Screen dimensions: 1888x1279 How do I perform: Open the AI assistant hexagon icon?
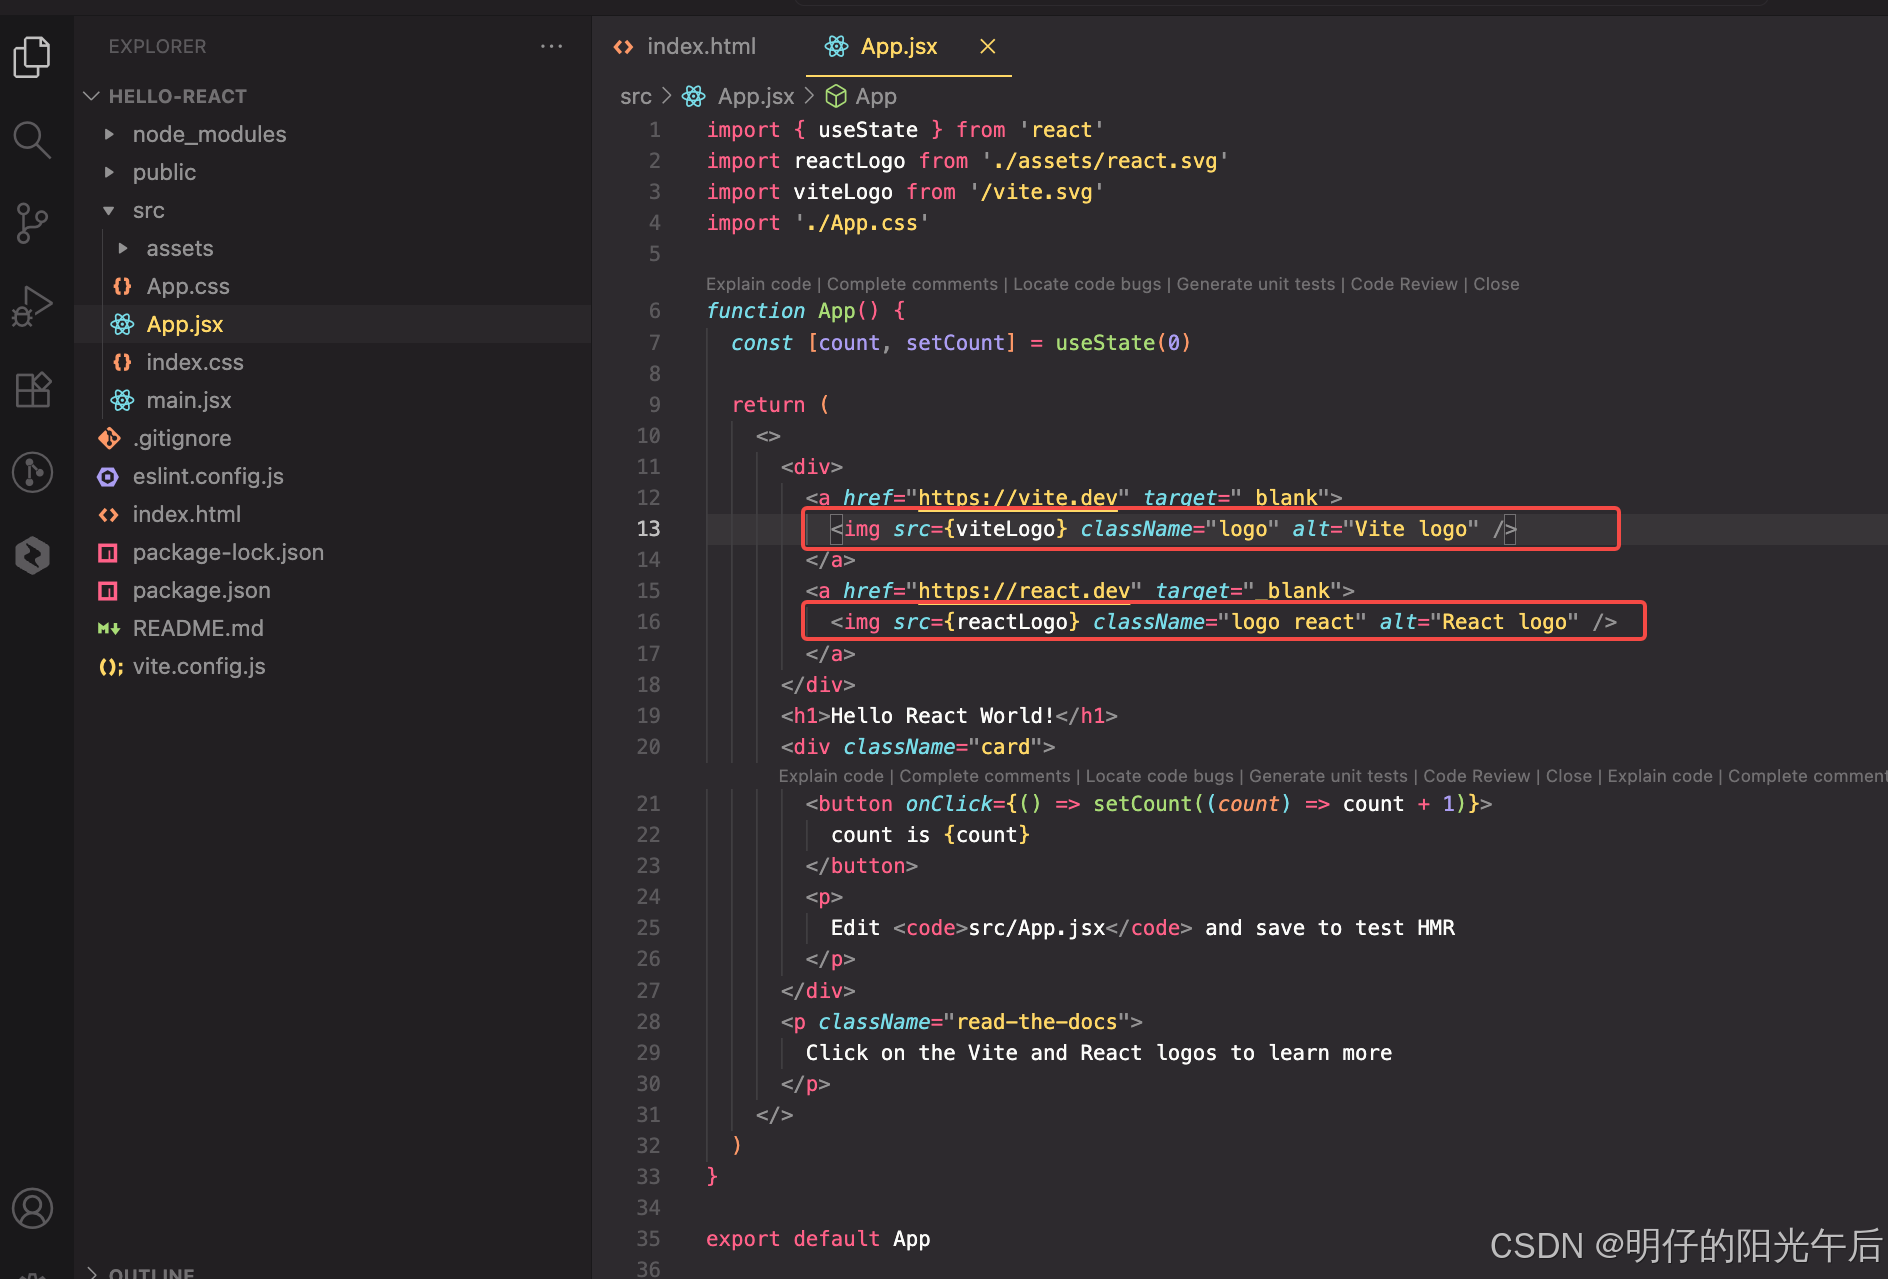click(32, 555)
